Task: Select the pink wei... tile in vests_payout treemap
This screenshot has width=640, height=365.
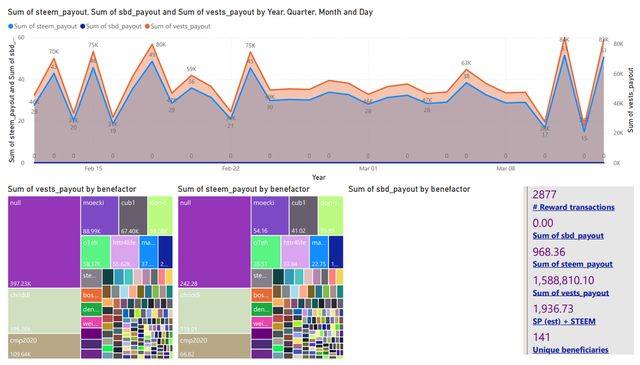Action: (91, 322)
